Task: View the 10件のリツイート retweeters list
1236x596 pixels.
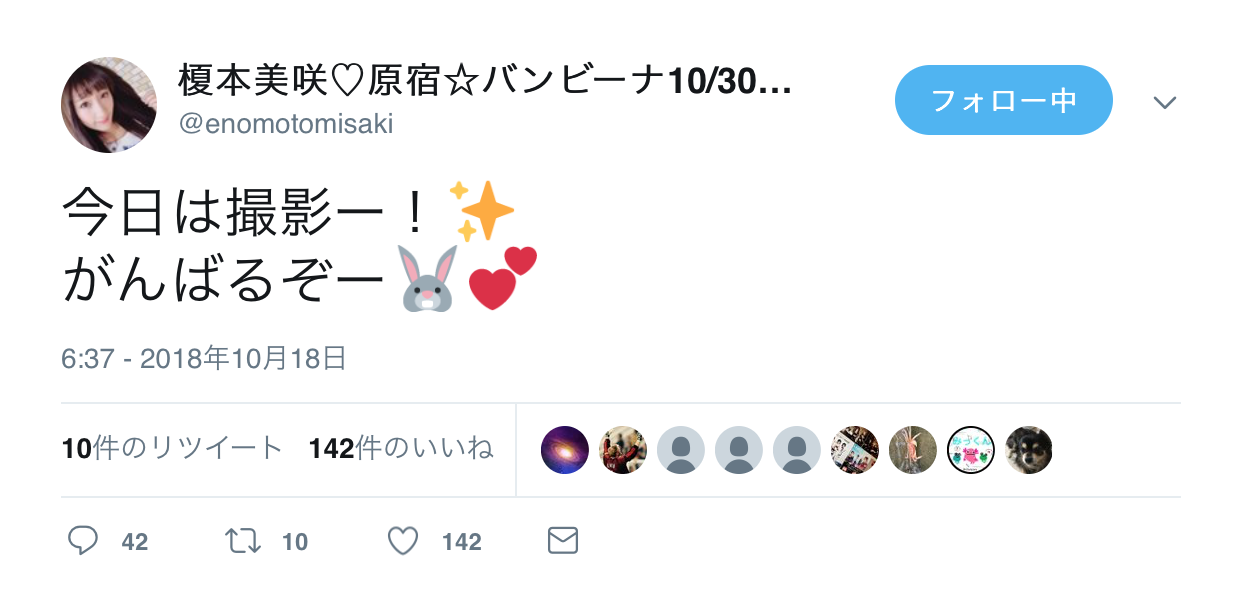Action: (172, 449)
